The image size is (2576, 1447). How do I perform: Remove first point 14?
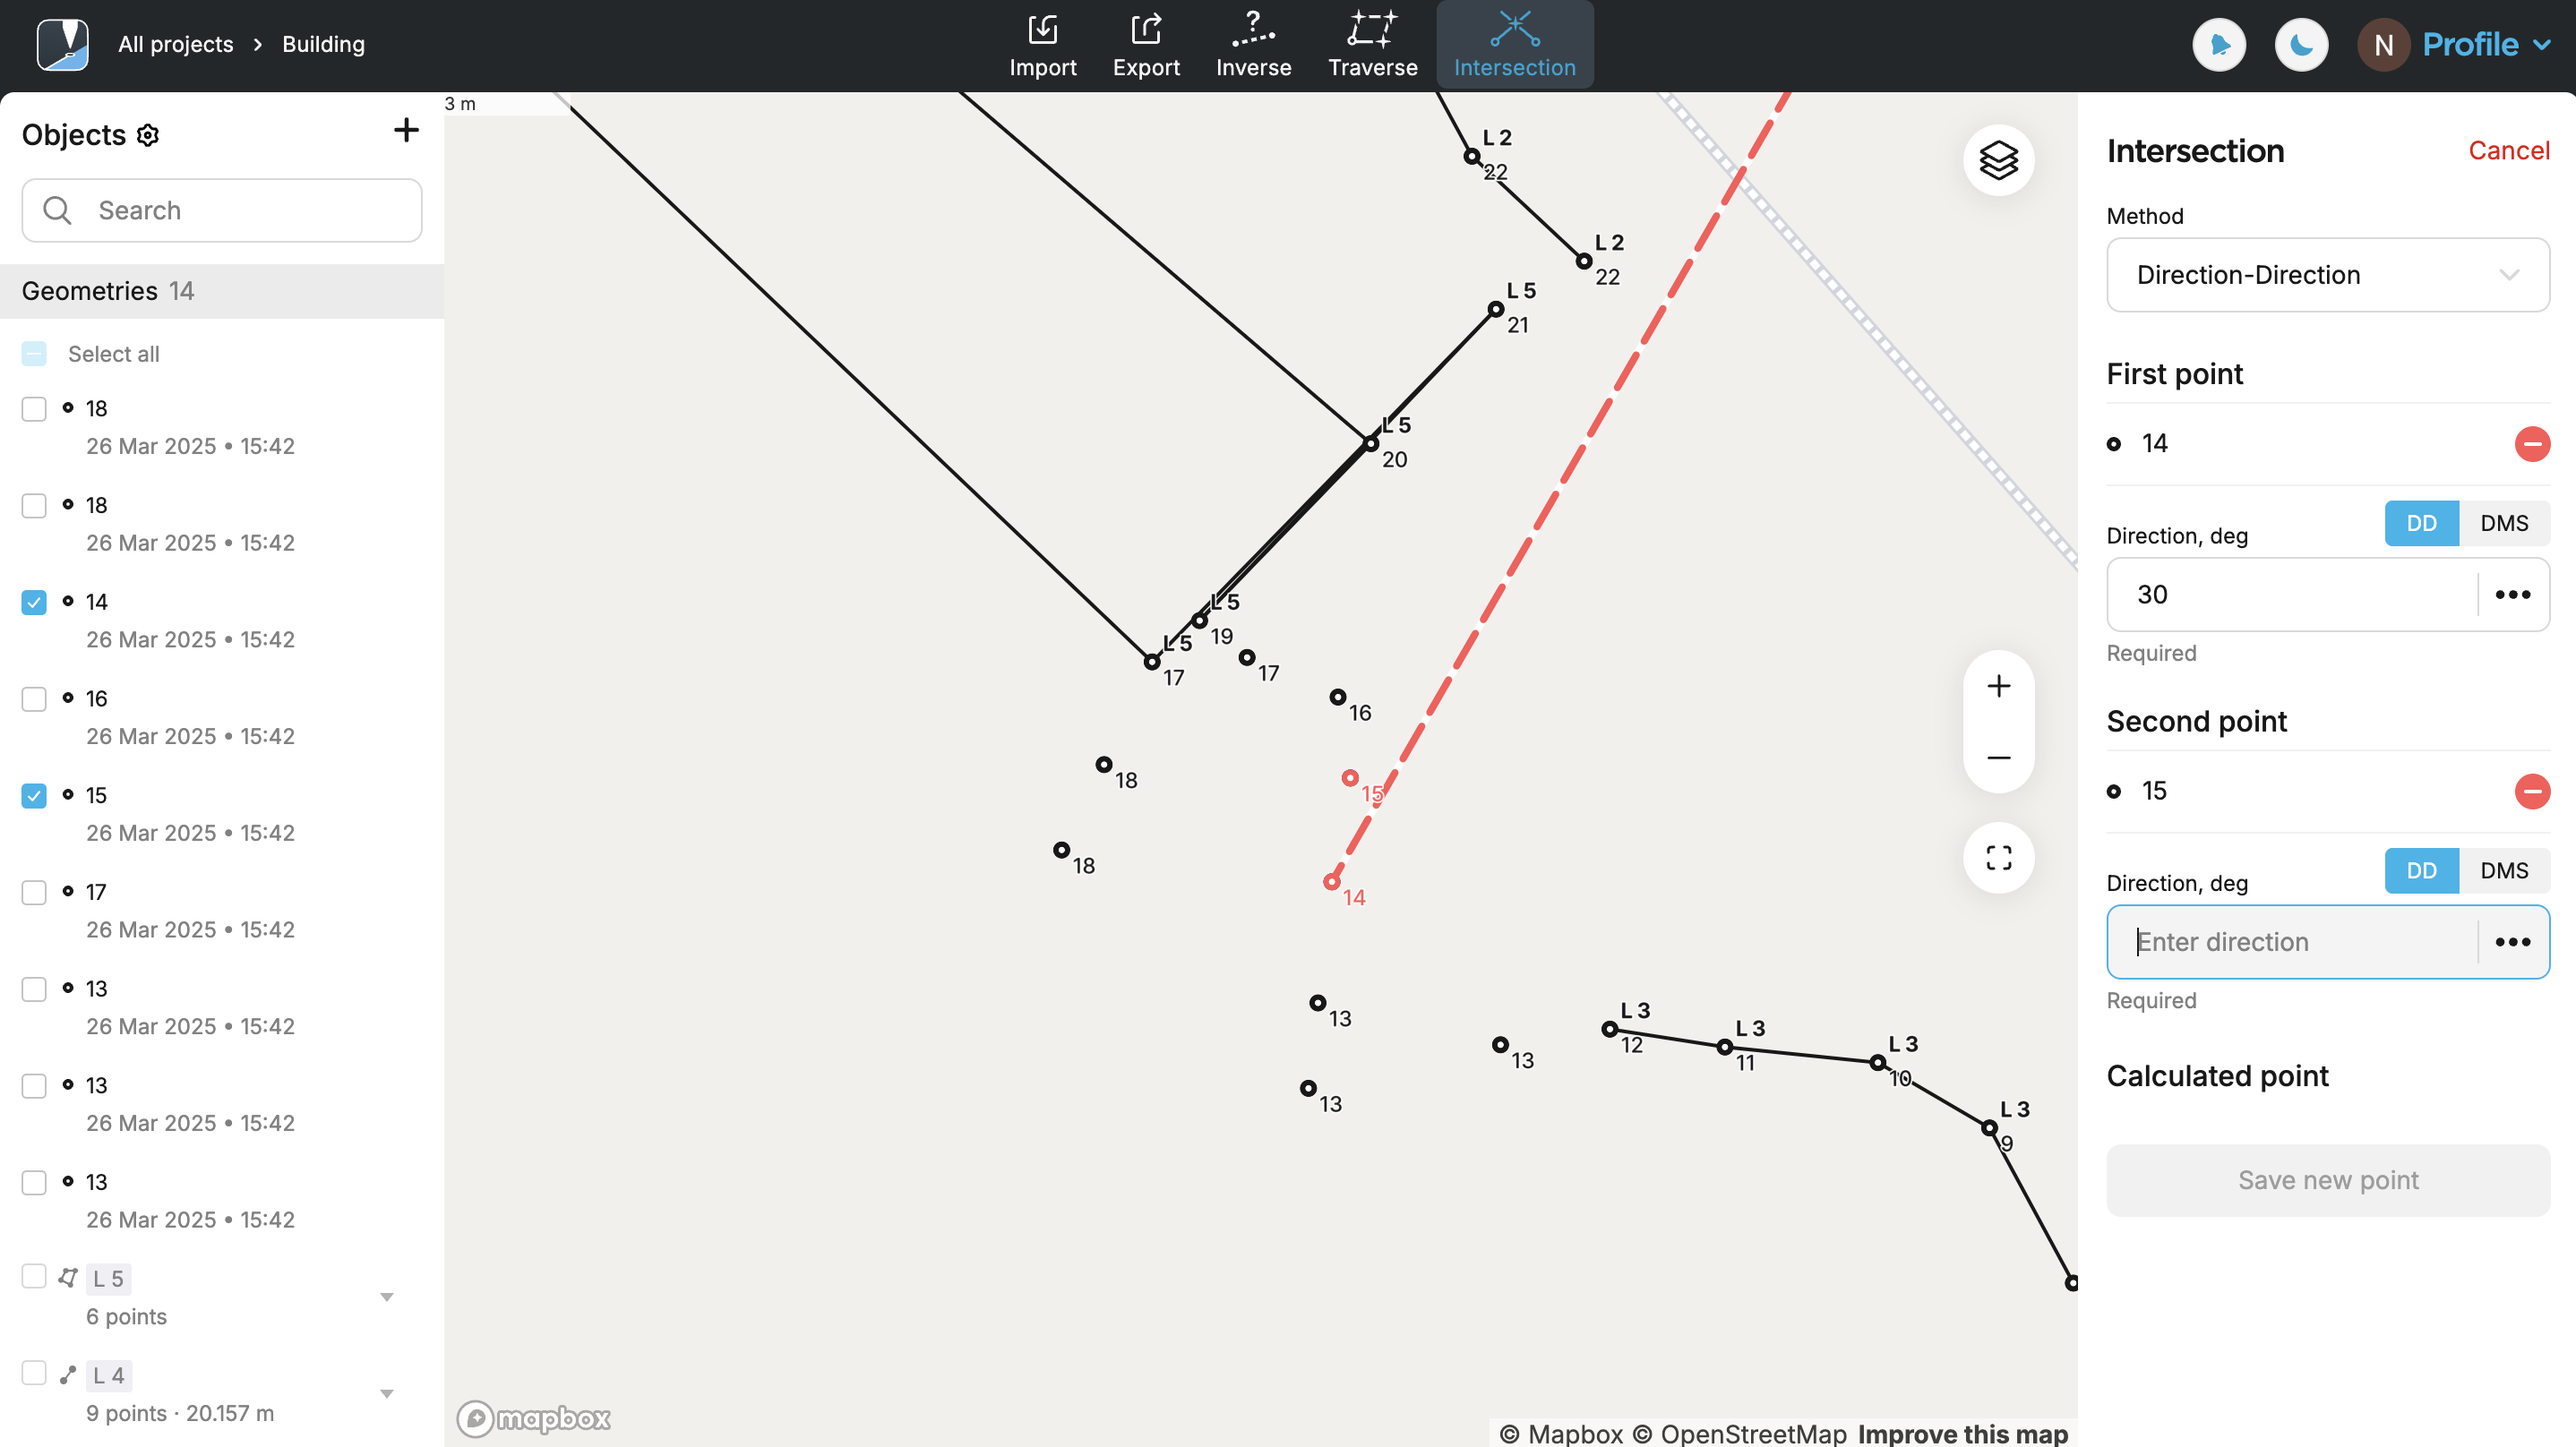click(x=2532, y=443)
